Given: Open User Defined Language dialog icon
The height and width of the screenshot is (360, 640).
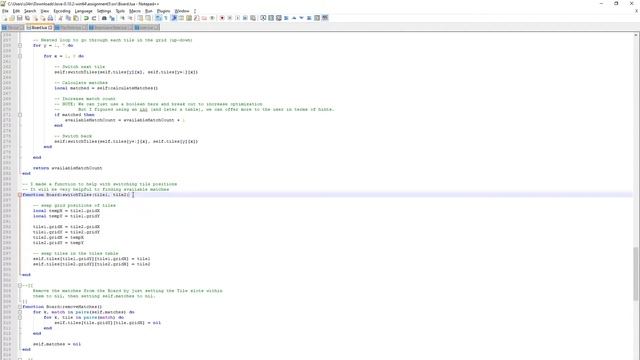Looking at the screenshot, I should (x=181, y=18).
